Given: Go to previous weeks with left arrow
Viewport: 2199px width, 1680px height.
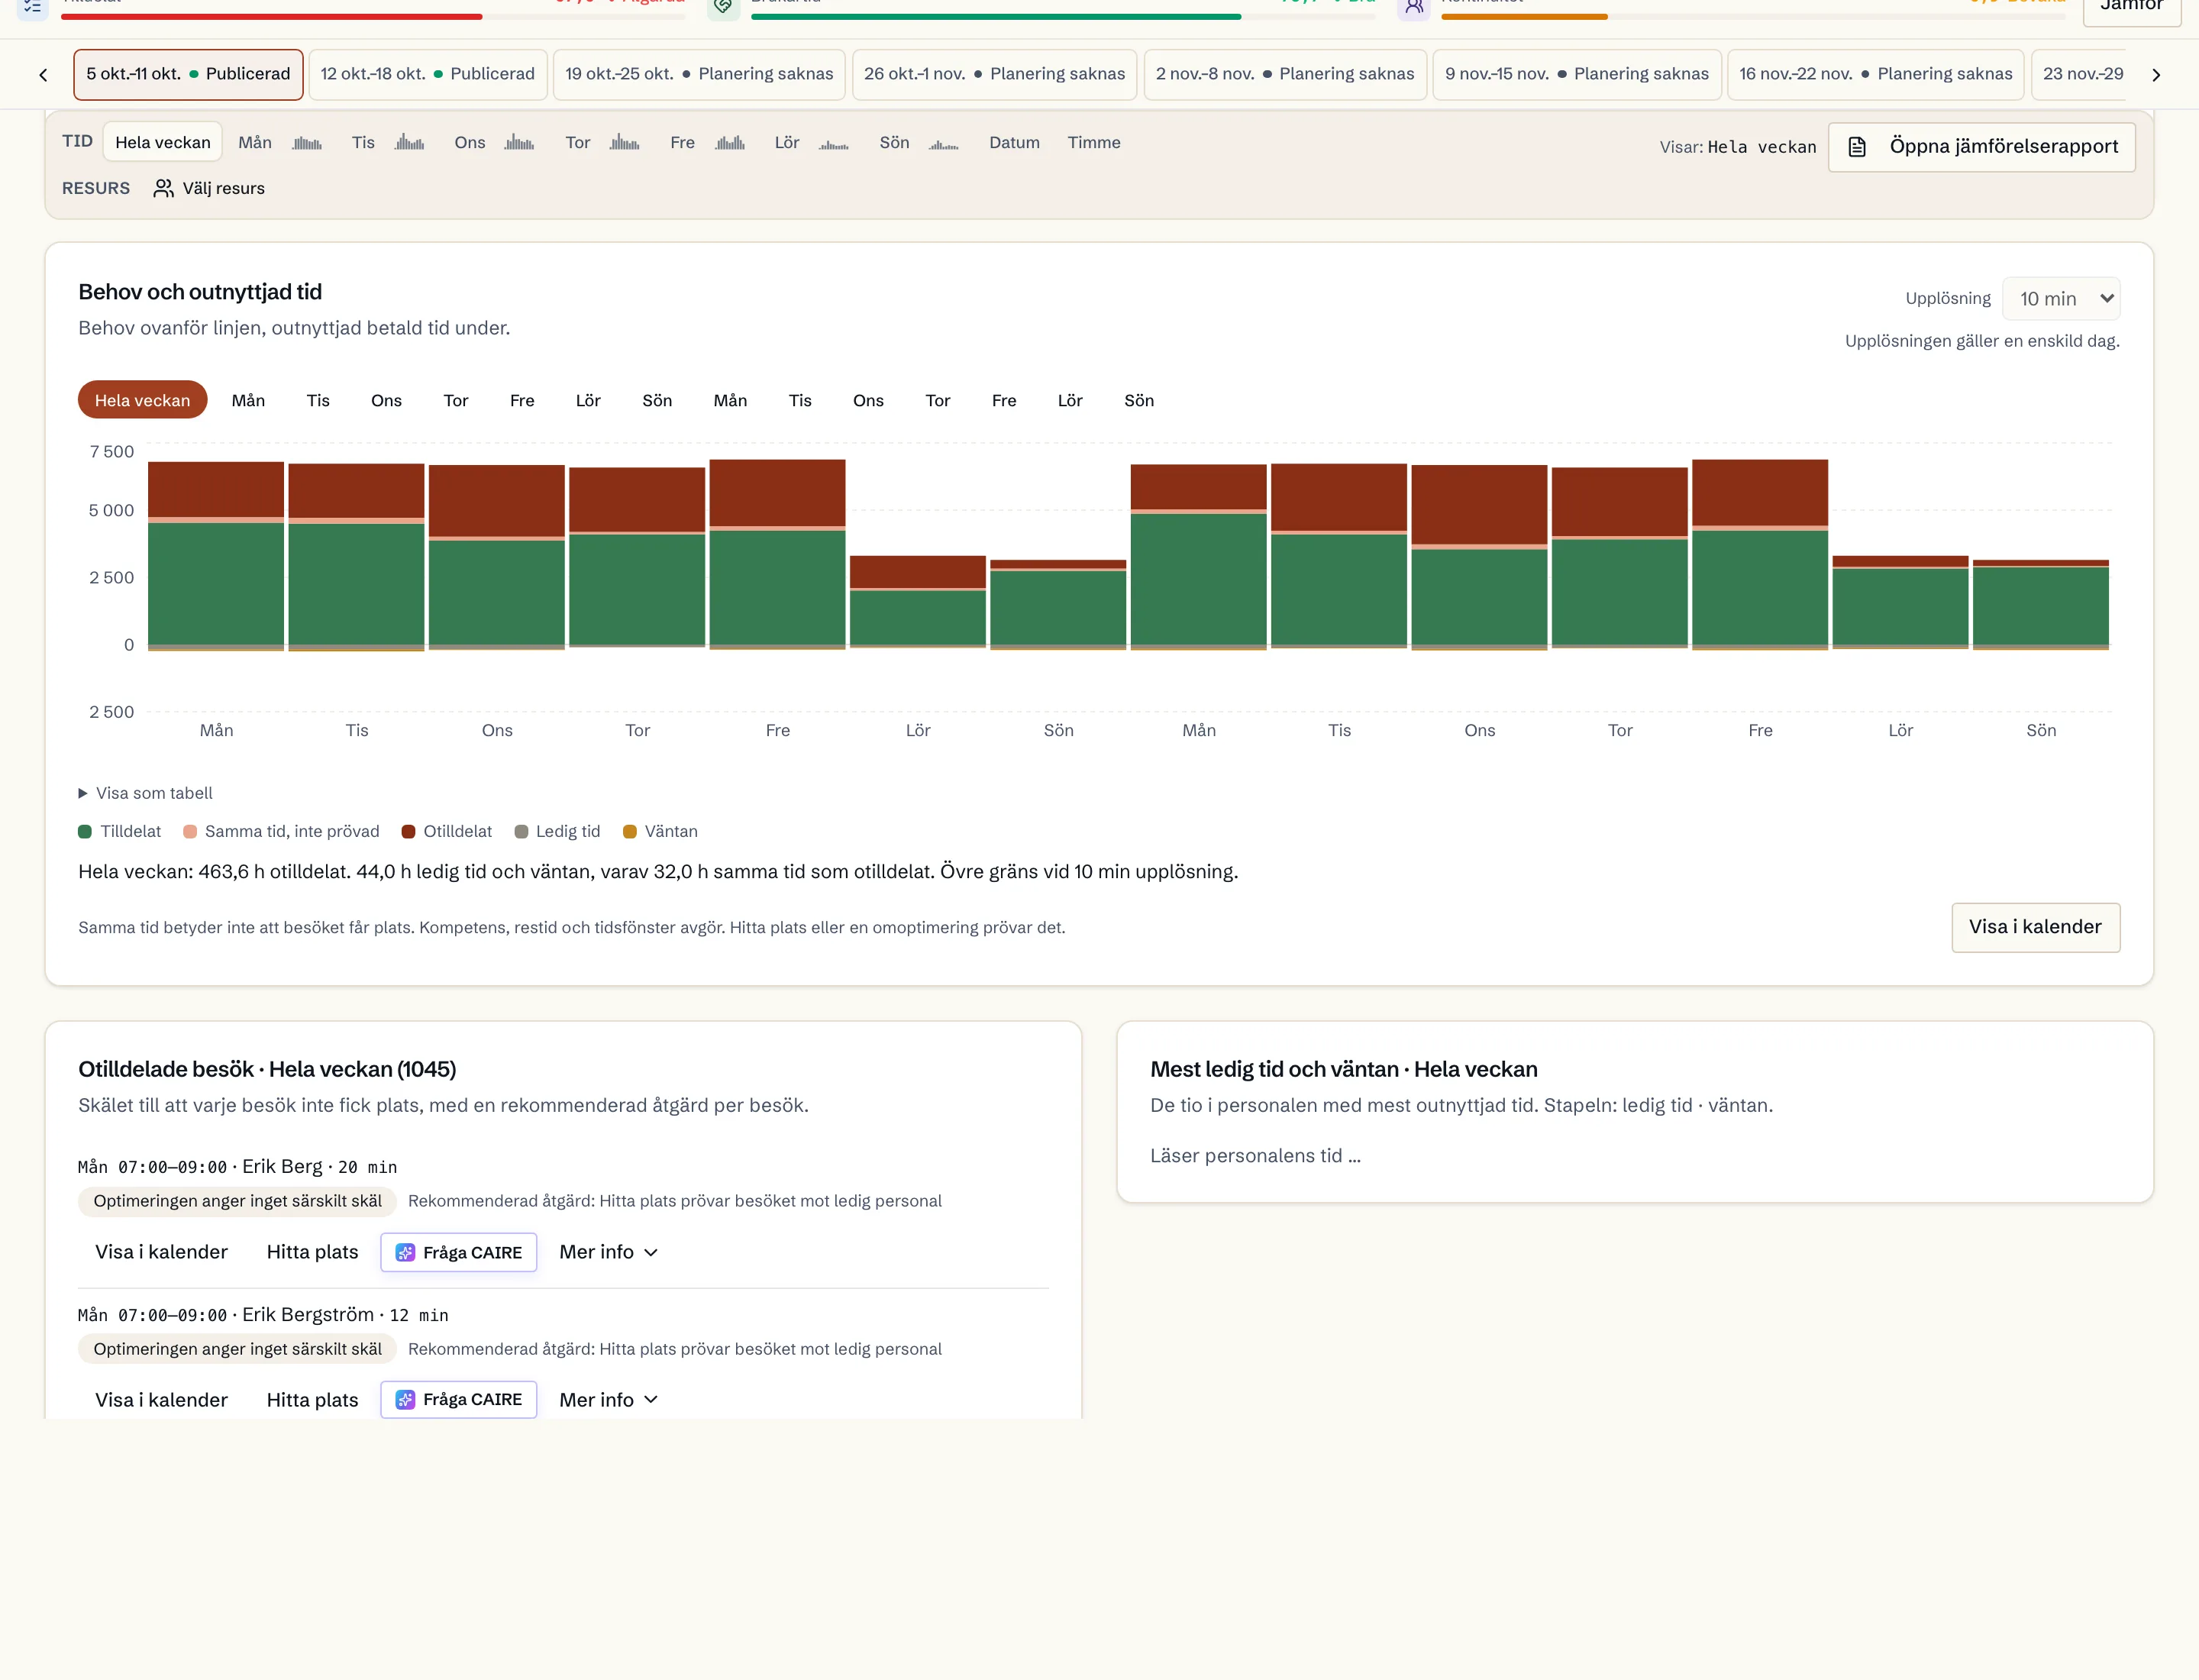Looking at the screenshot, I should [43, 75].
